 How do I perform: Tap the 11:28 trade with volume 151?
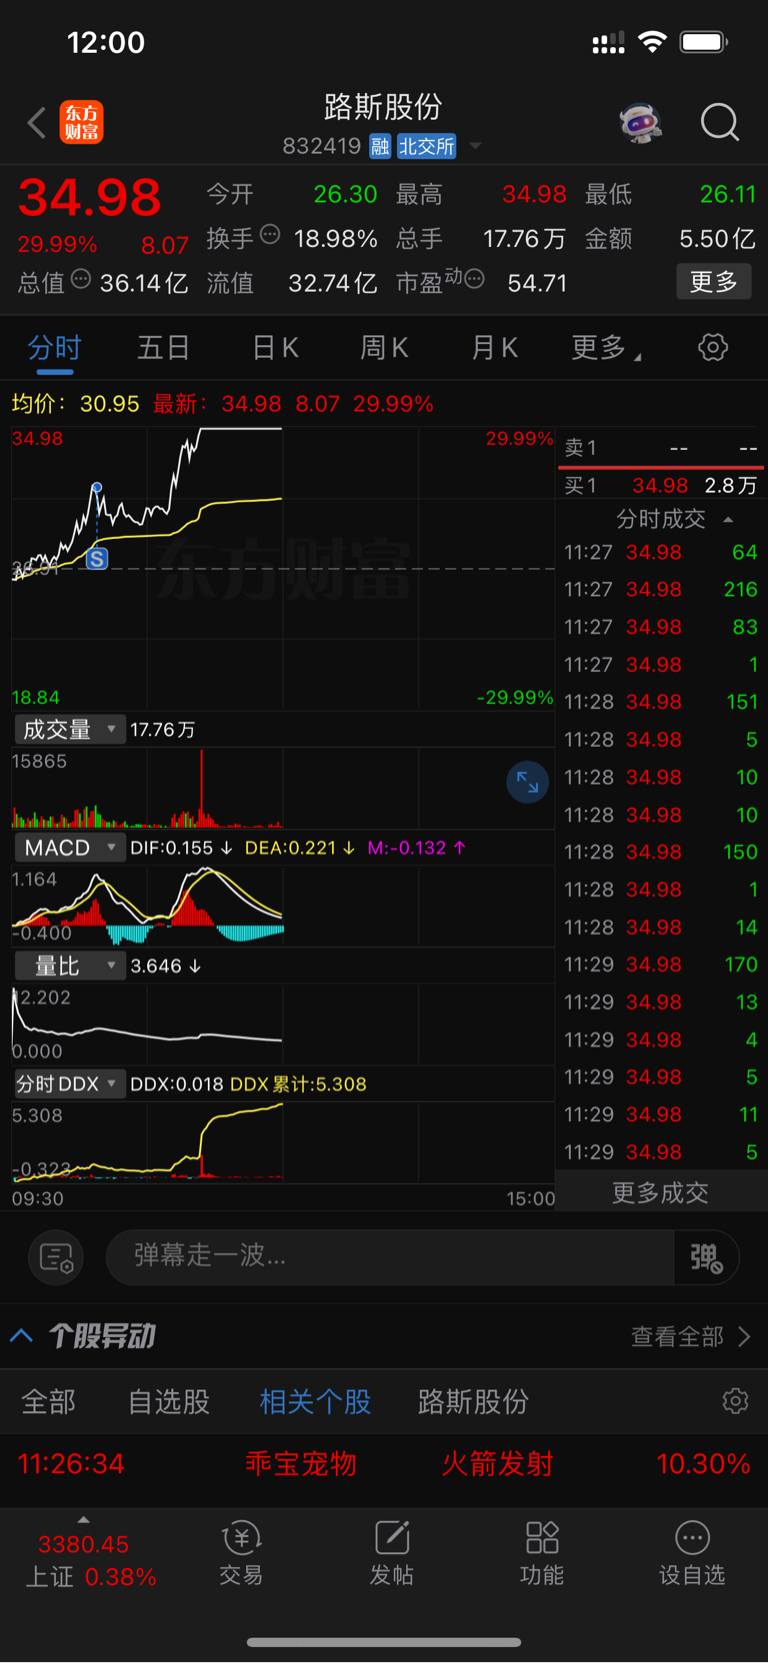coord(661,702)
